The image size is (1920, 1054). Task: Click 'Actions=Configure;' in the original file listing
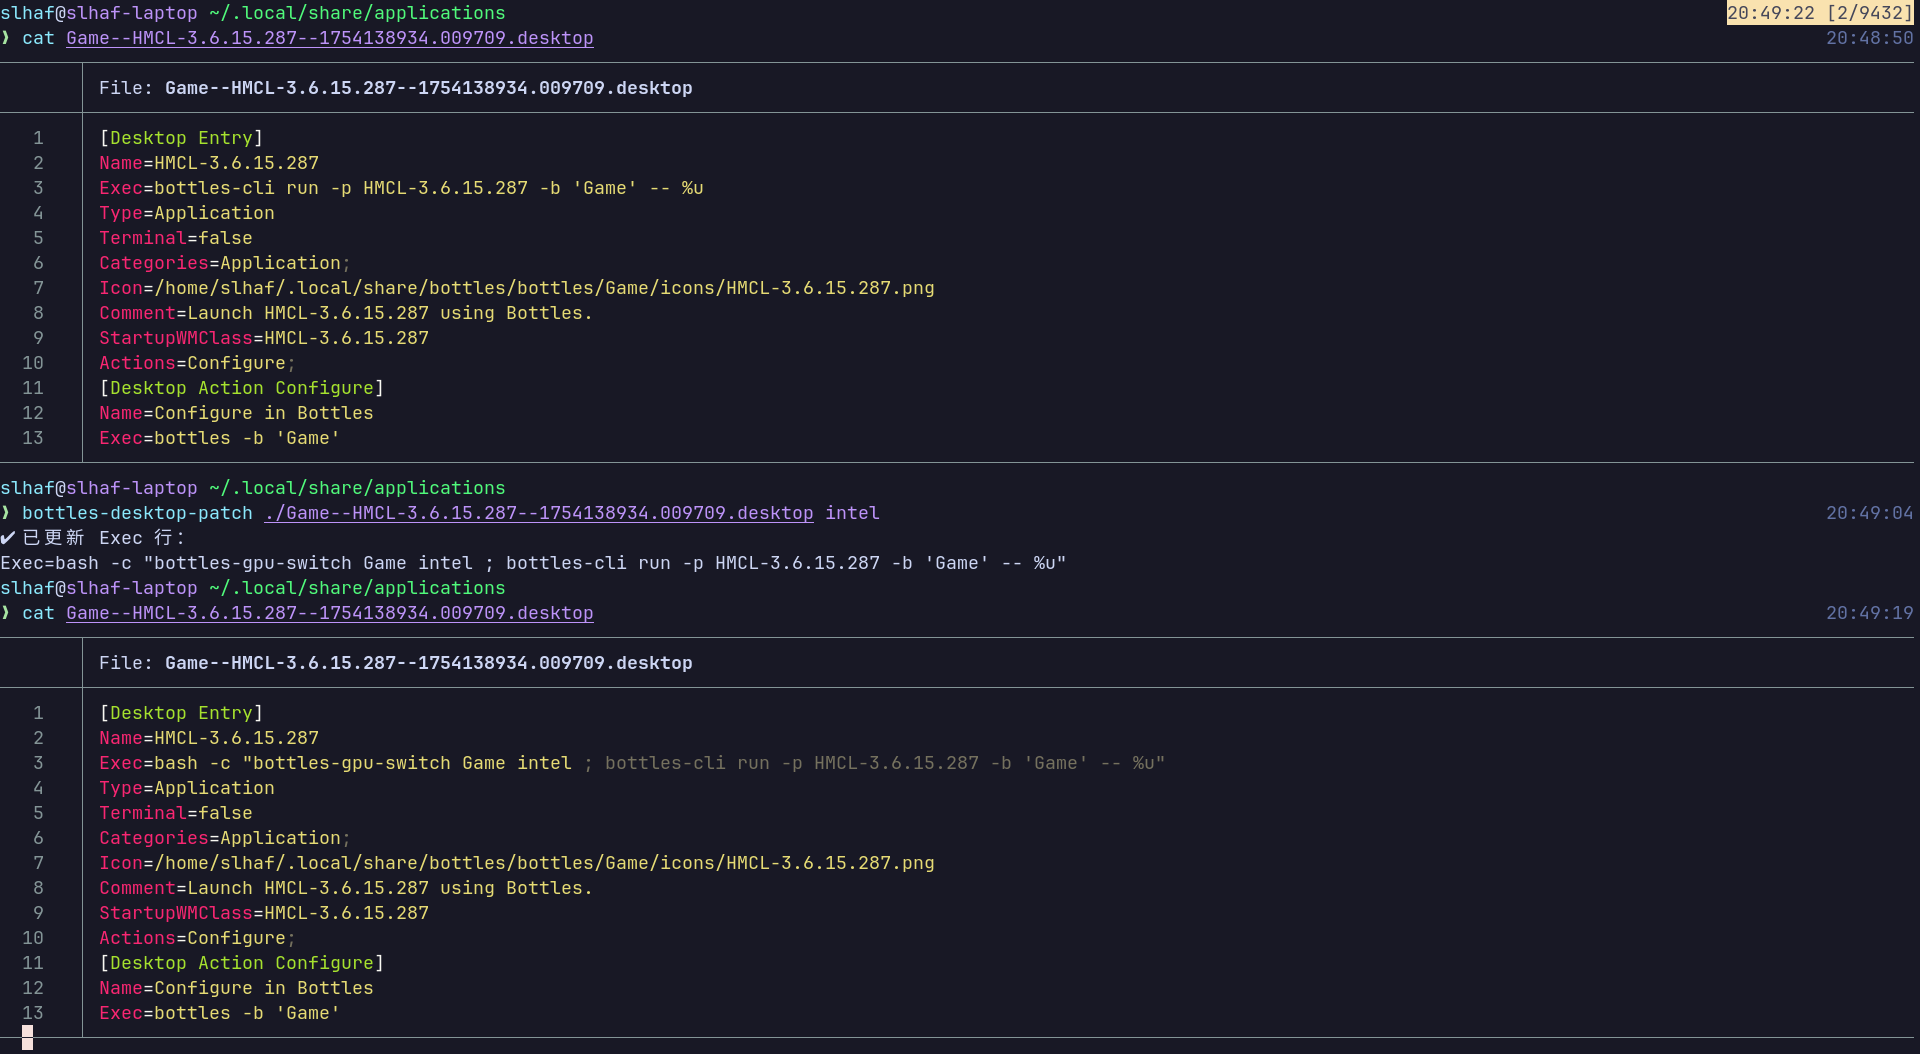tap(198, 363)
